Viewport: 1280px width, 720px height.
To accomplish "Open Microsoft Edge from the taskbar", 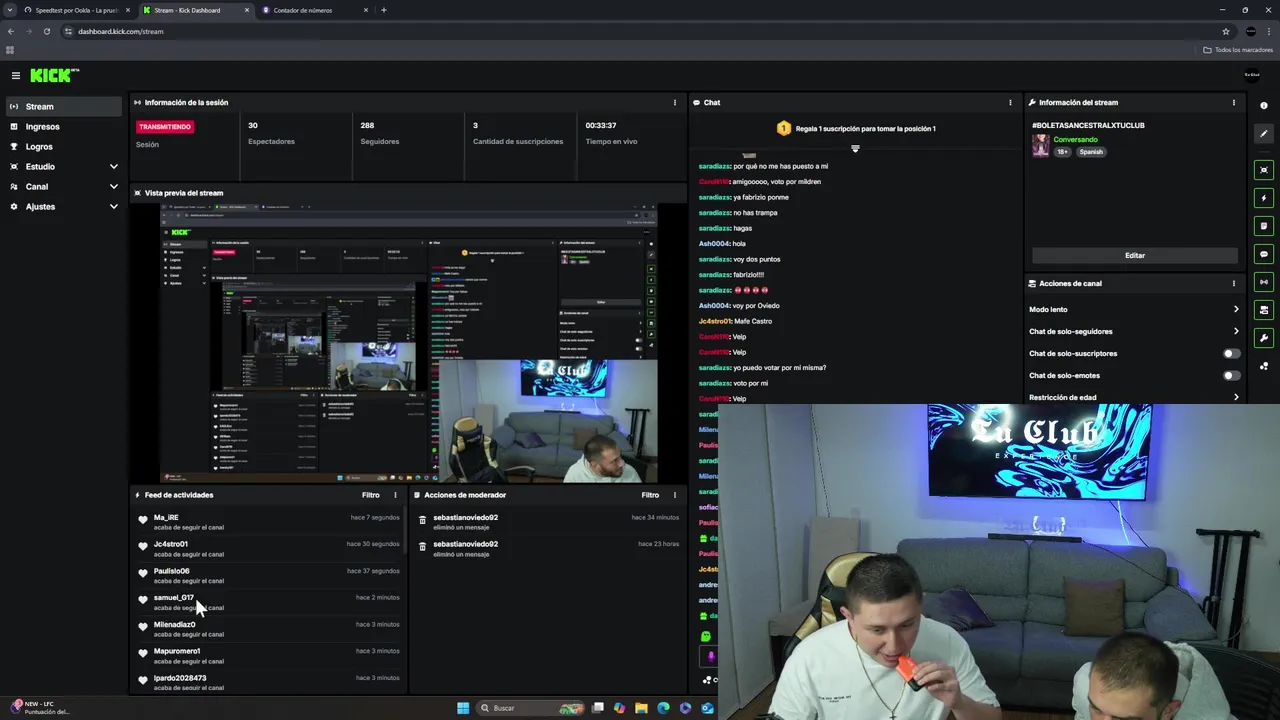I will 663,708.
